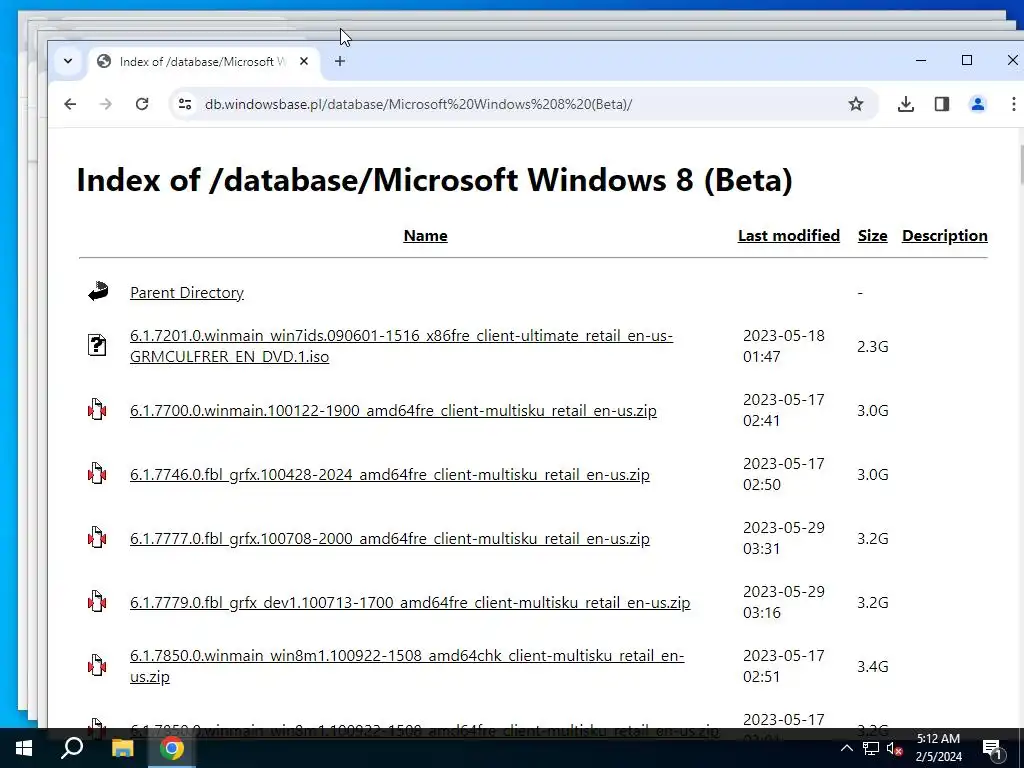This screenshot has height=768, width=1024.
Task: Open File Explorer from the taskbar
Action: pyautogui.click(x=122, y=748)
